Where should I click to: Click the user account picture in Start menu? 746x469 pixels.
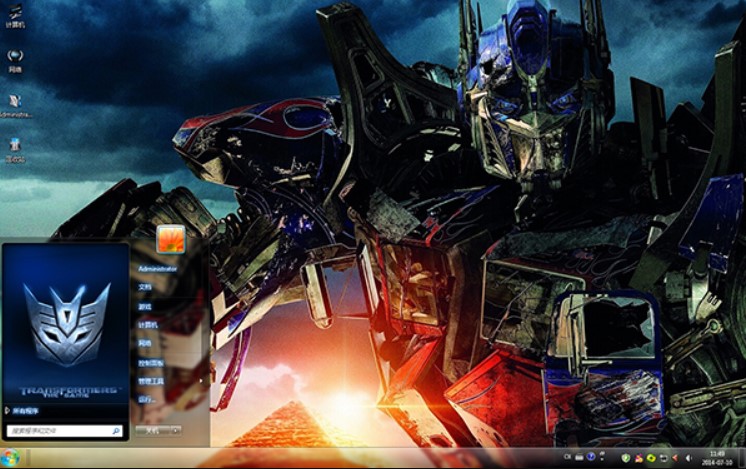tap(171, 239)
